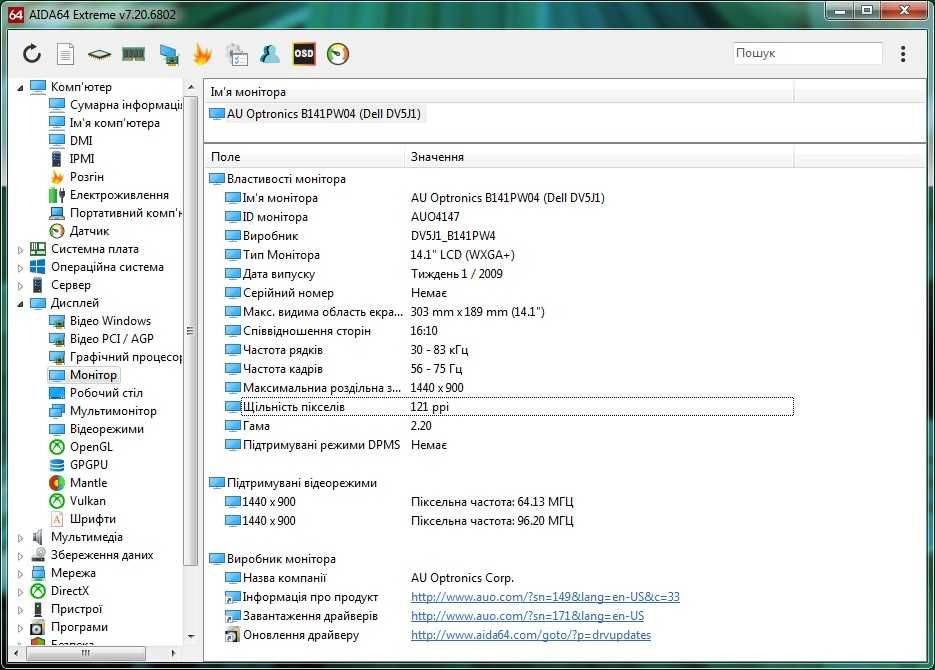Launch the flame stability test icon

[202, 54]
